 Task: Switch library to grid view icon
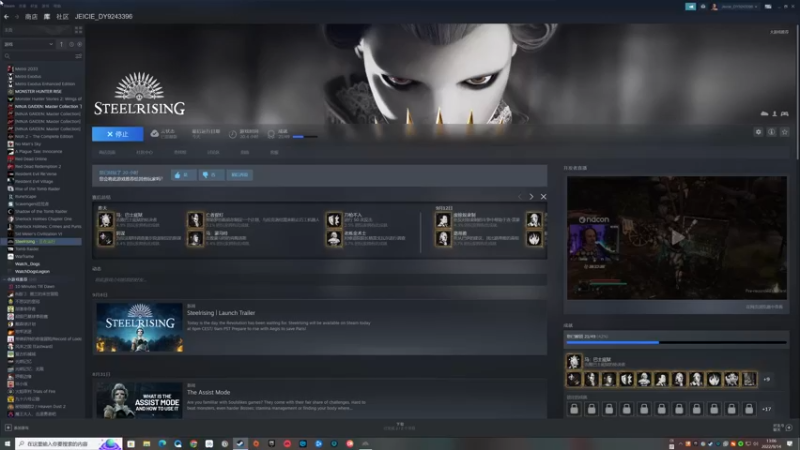click(79, 30)
